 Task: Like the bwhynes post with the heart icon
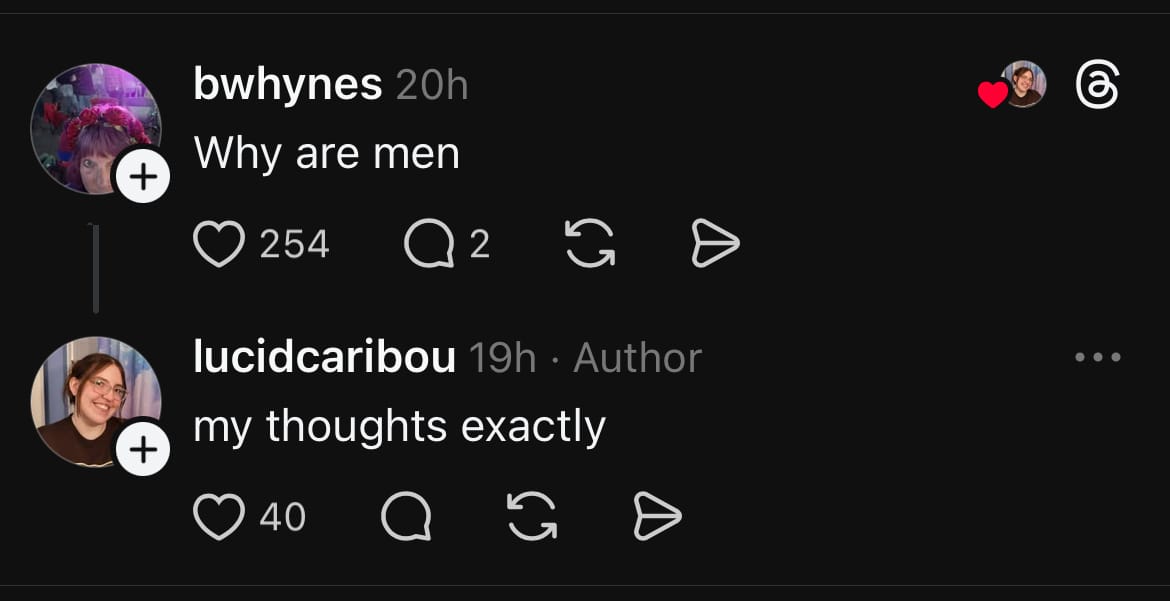pos(219,243)
